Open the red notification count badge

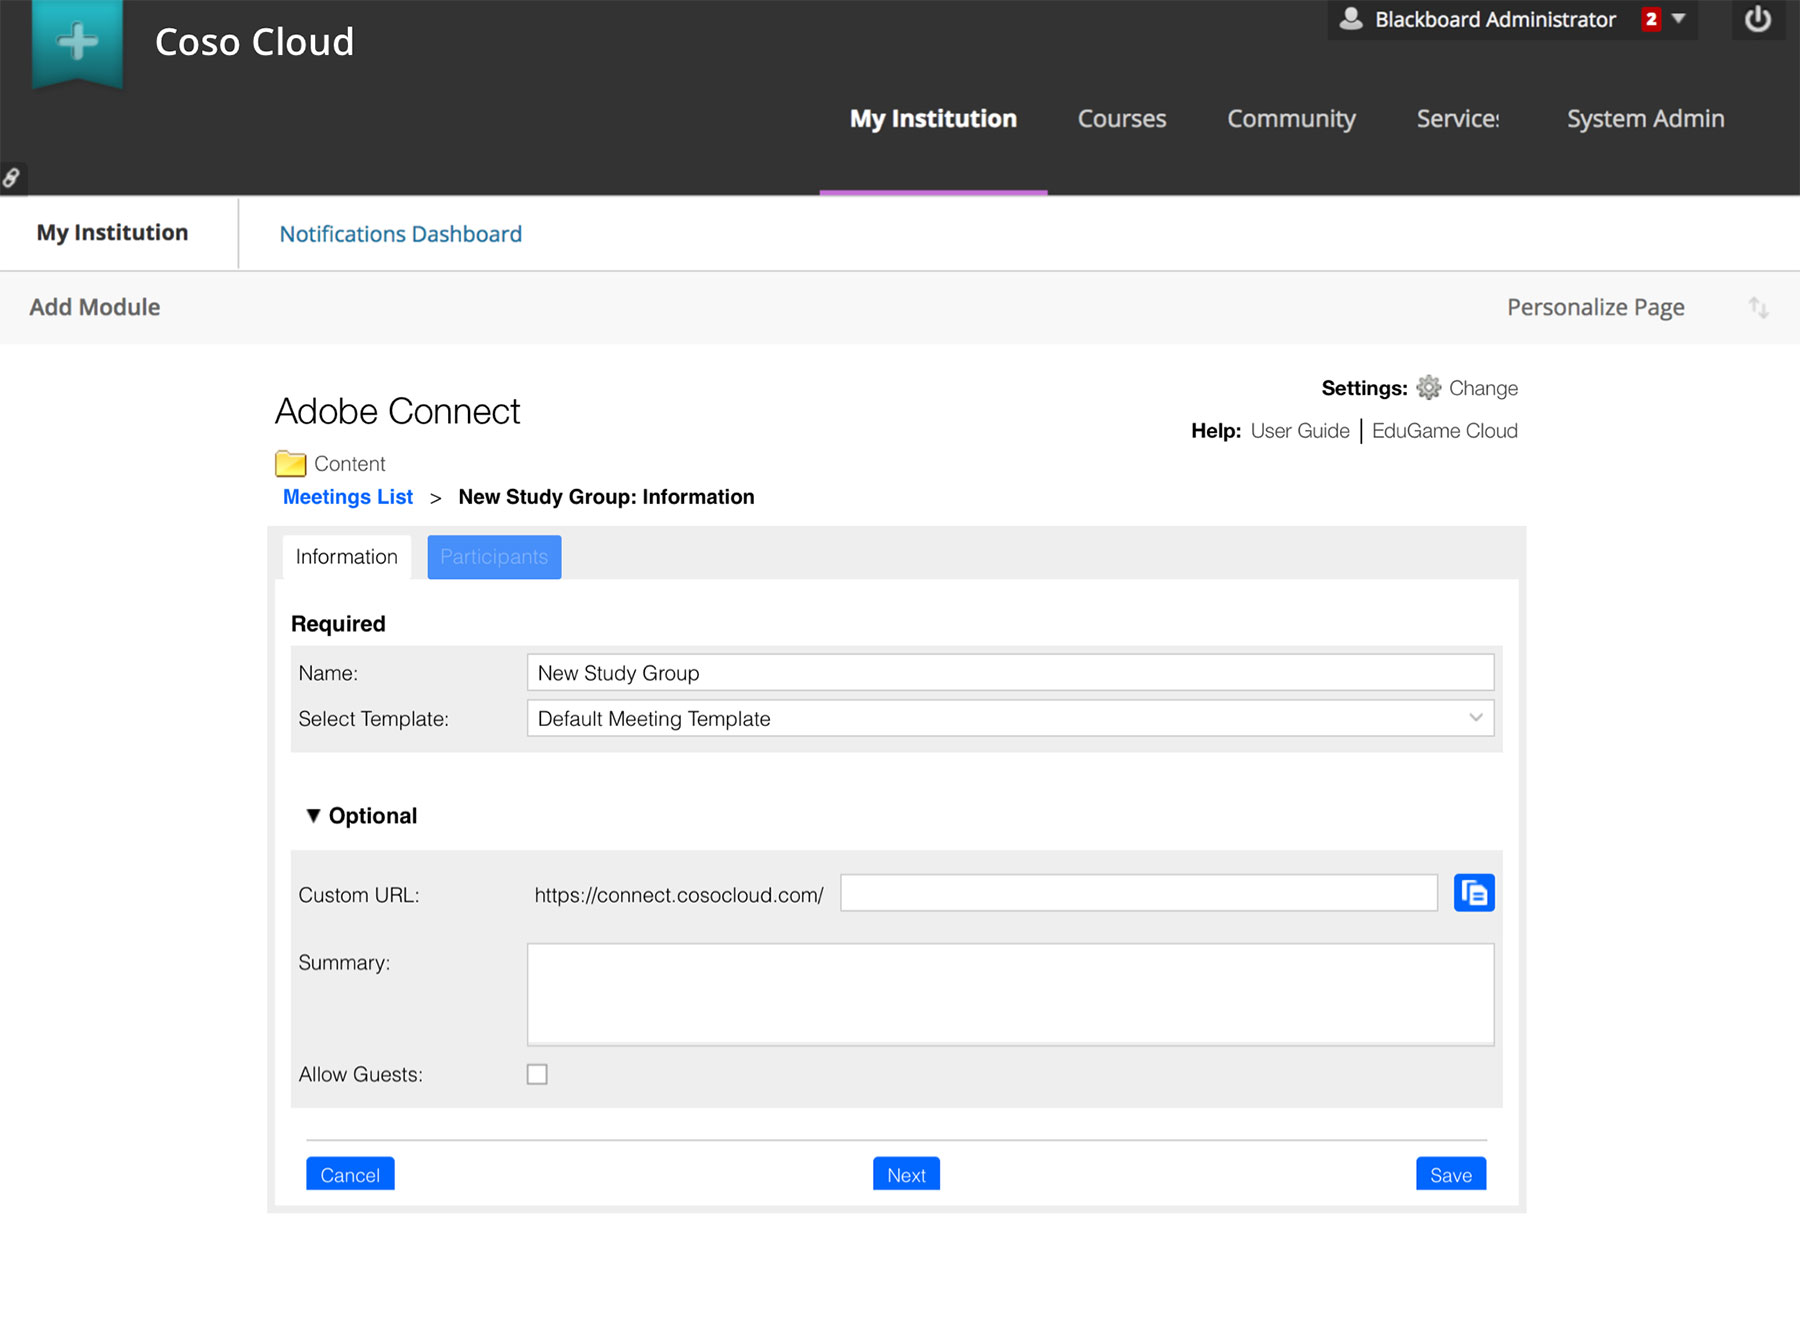(x=1651, y=19)
